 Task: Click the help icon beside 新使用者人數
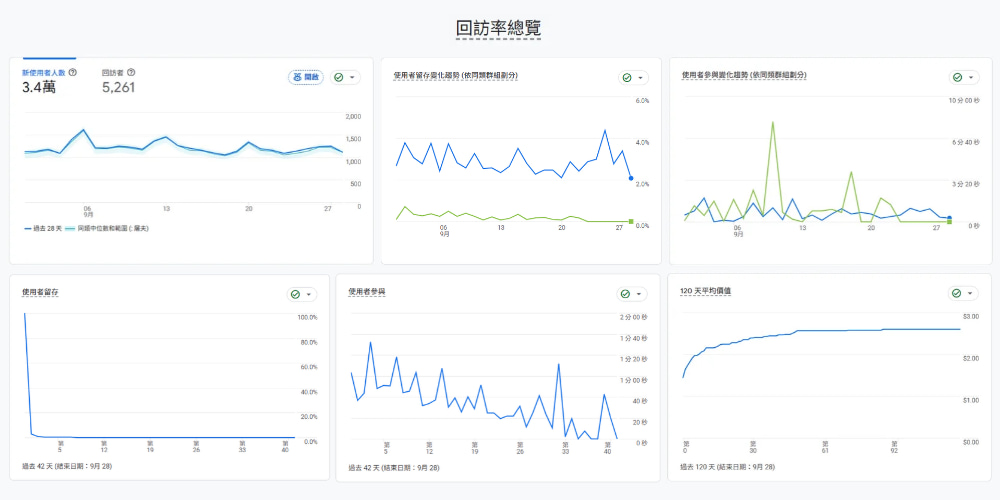72,73
